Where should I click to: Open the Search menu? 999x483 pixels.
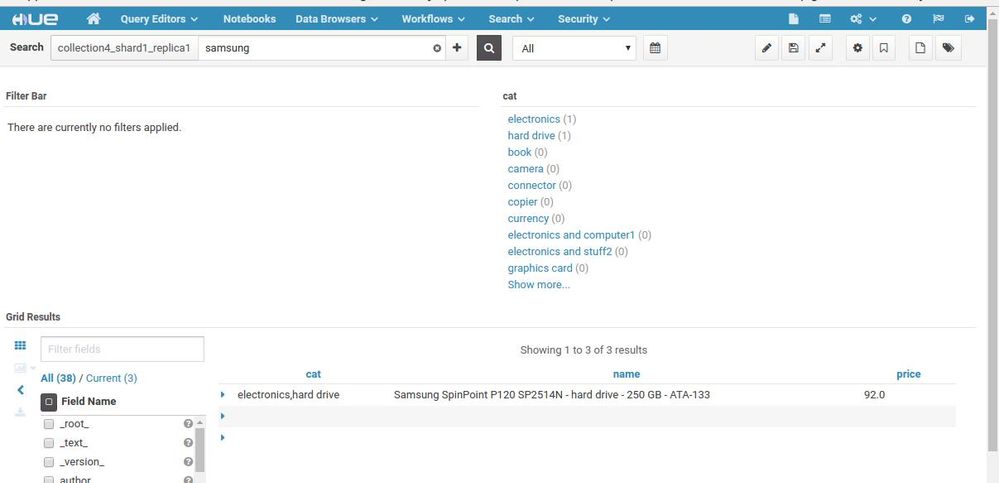(511, 19)
